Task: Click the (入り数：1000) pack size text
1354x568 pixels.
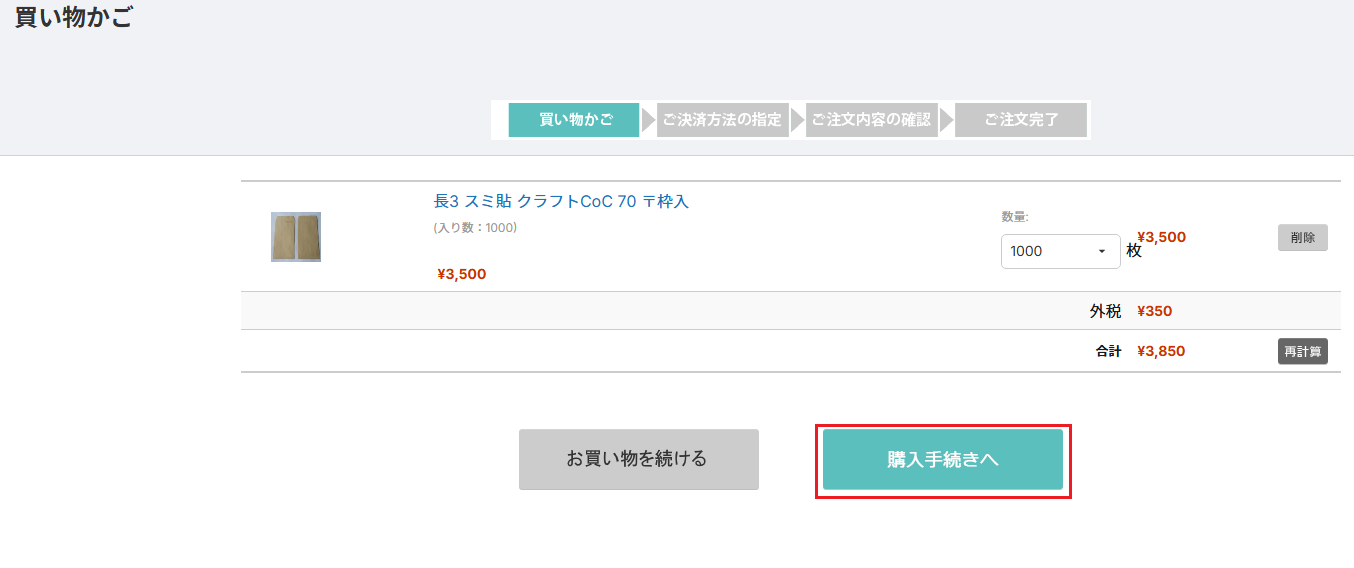Action: coord(475,228)
